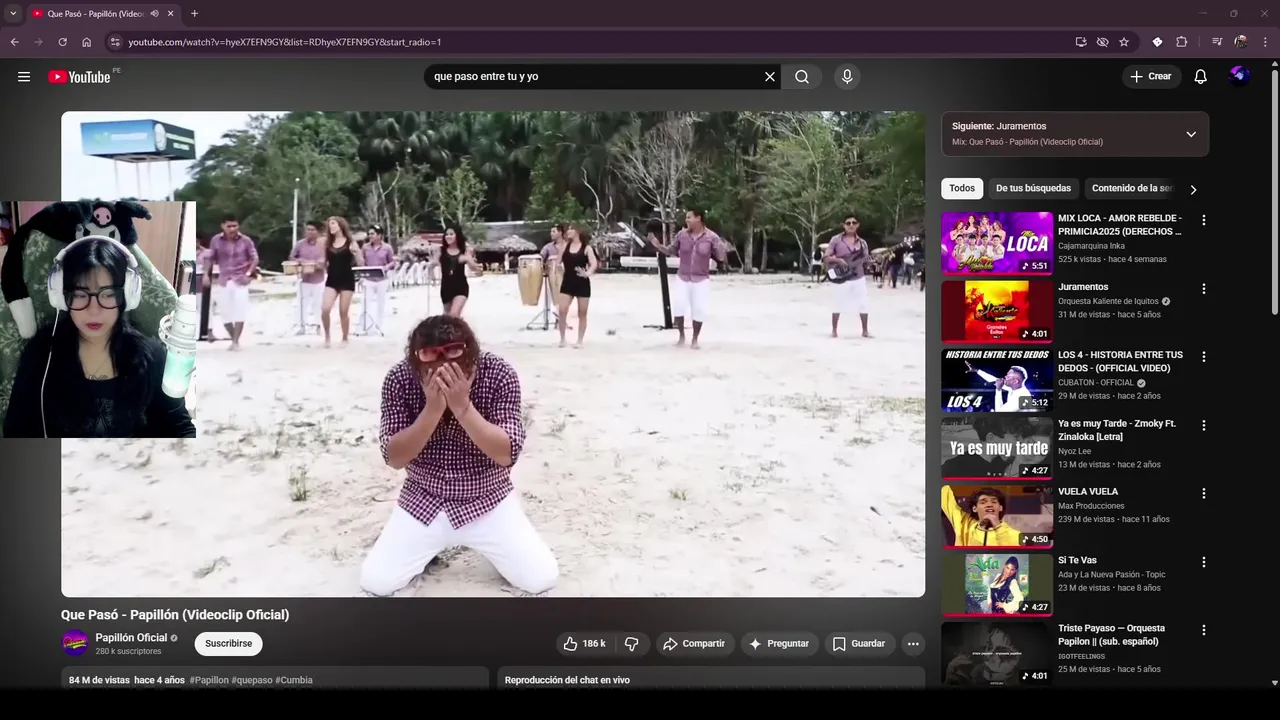Screen dimensions: 1280x720
Task: Open the Cajamarquina Inka channel name
Action: [1091, 246]
